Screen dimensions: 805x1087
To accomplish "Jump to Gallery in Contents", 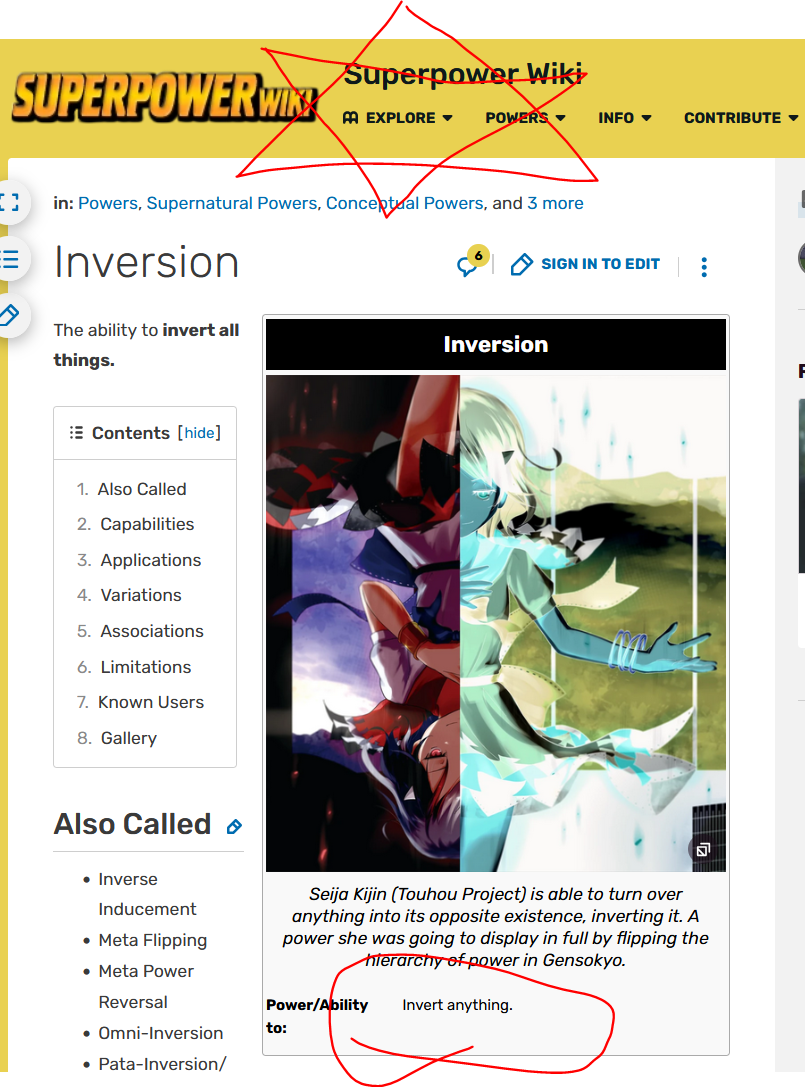I will pyautogui.click(x=128, y=738).
